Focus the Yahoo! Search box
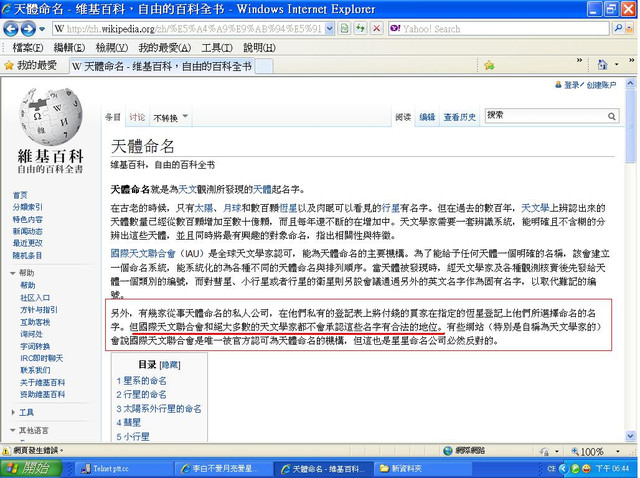This screenshot has height=478, width=640. click(499, 29)
